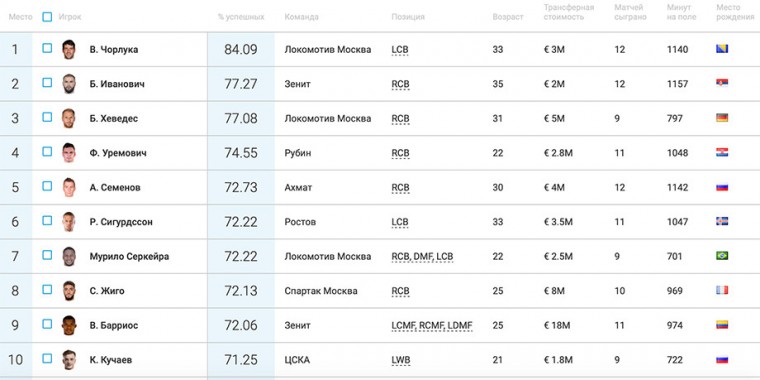Screen dimensions: 760x380
Task: Click the Bosnian flag icon for В. Чорлука
Action: (x=722, y=48)
